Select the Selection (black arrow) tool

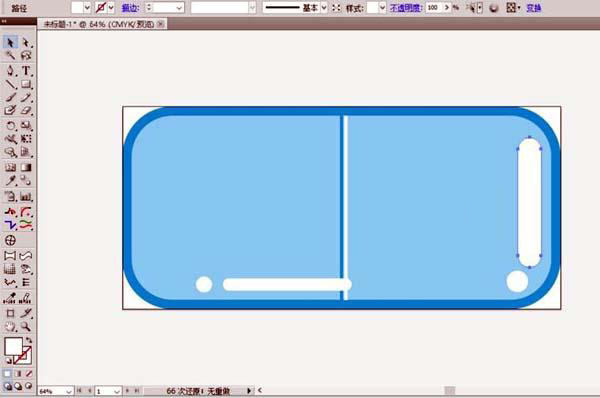point(10,42)
